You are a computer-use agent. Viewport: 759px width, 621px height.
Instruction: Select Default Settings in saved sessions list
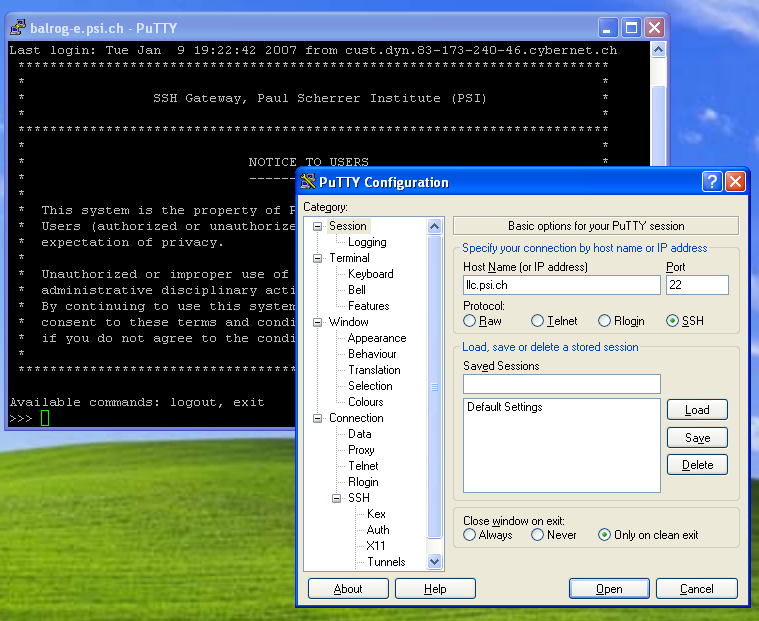[x=504, y=407]
